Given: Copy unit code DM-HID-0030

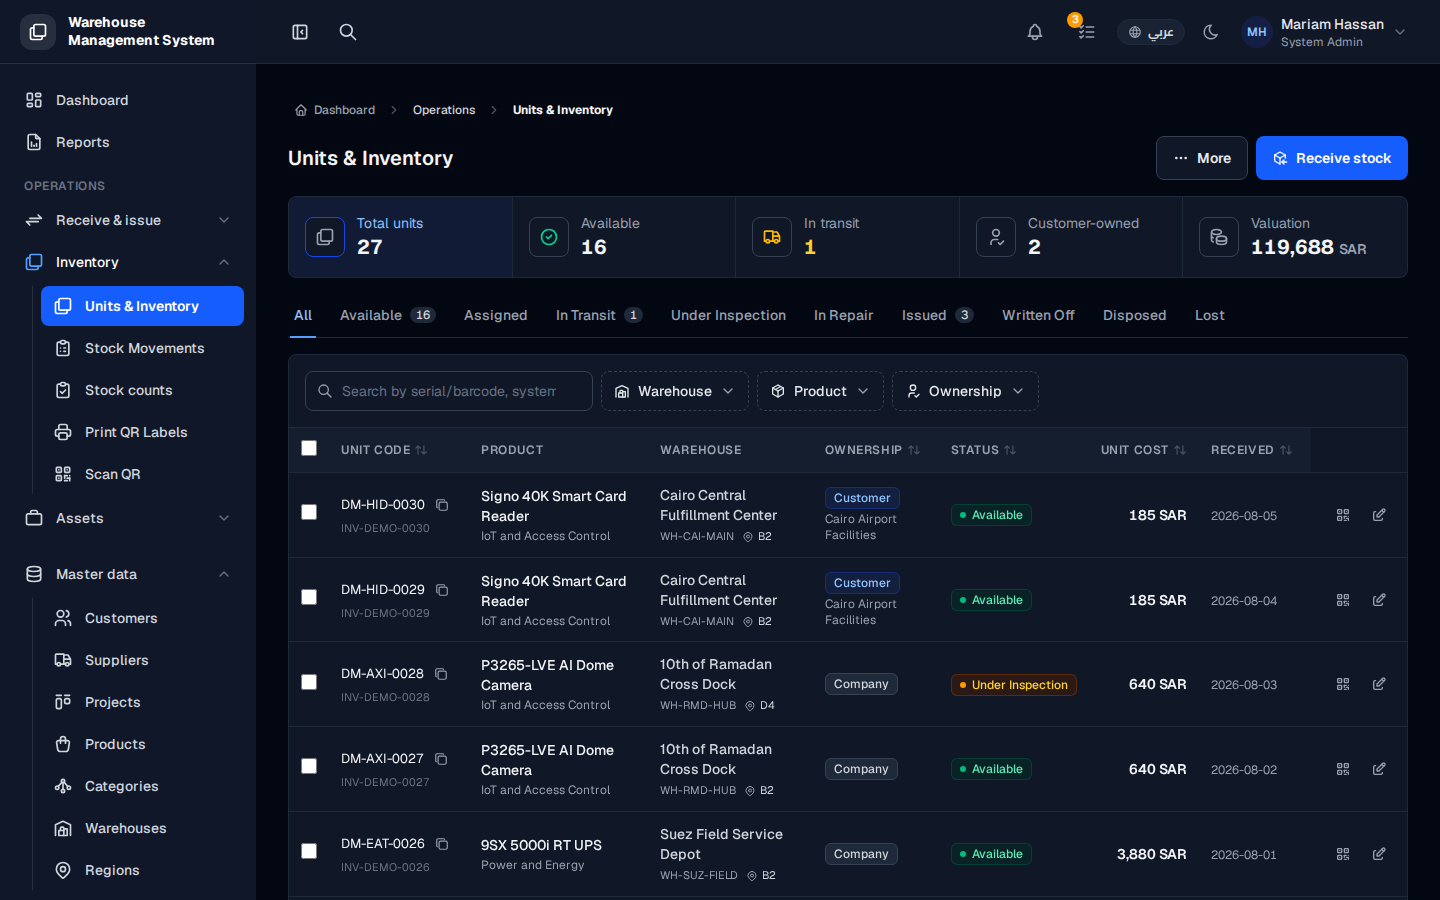Looking at the screenshot, I should (x=442, y=505).
